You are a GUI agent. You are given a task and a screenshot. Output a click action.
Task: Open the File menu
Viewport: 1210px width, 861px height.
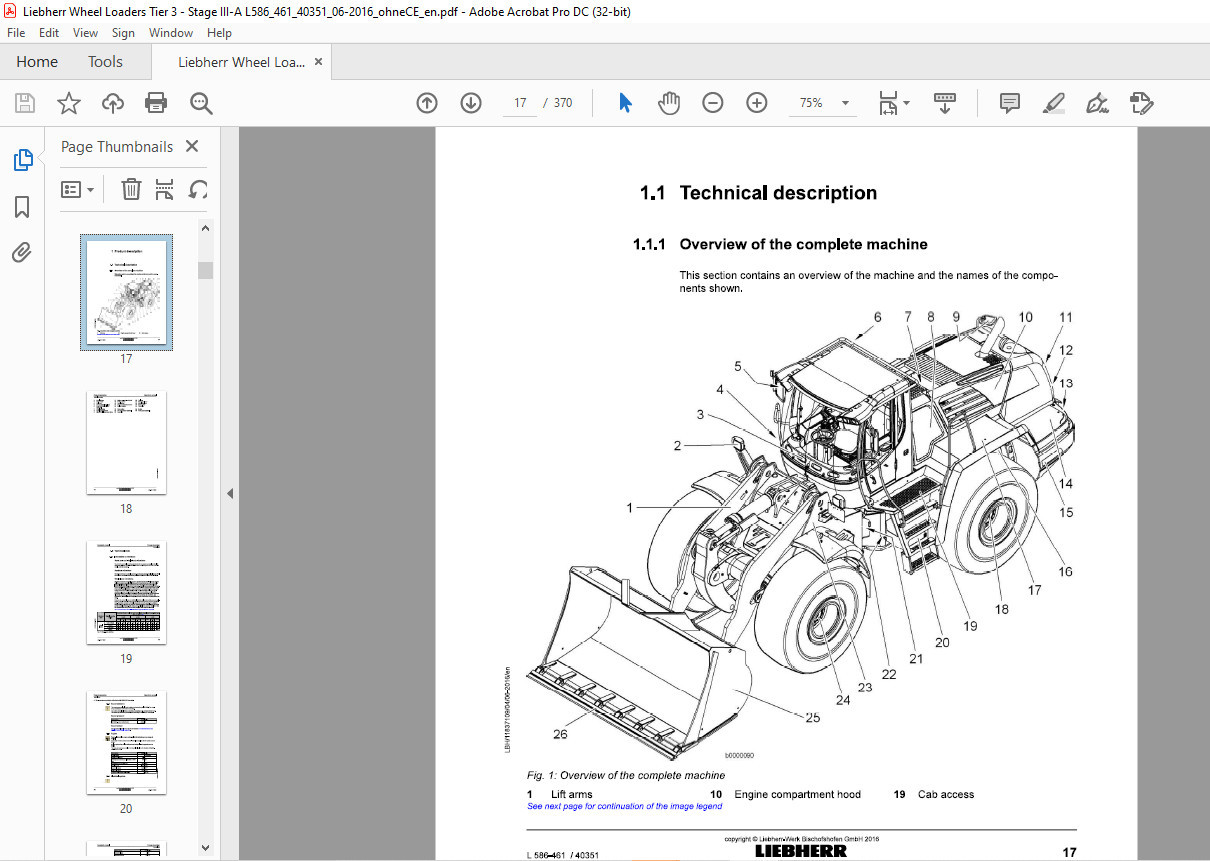[16, 33]
